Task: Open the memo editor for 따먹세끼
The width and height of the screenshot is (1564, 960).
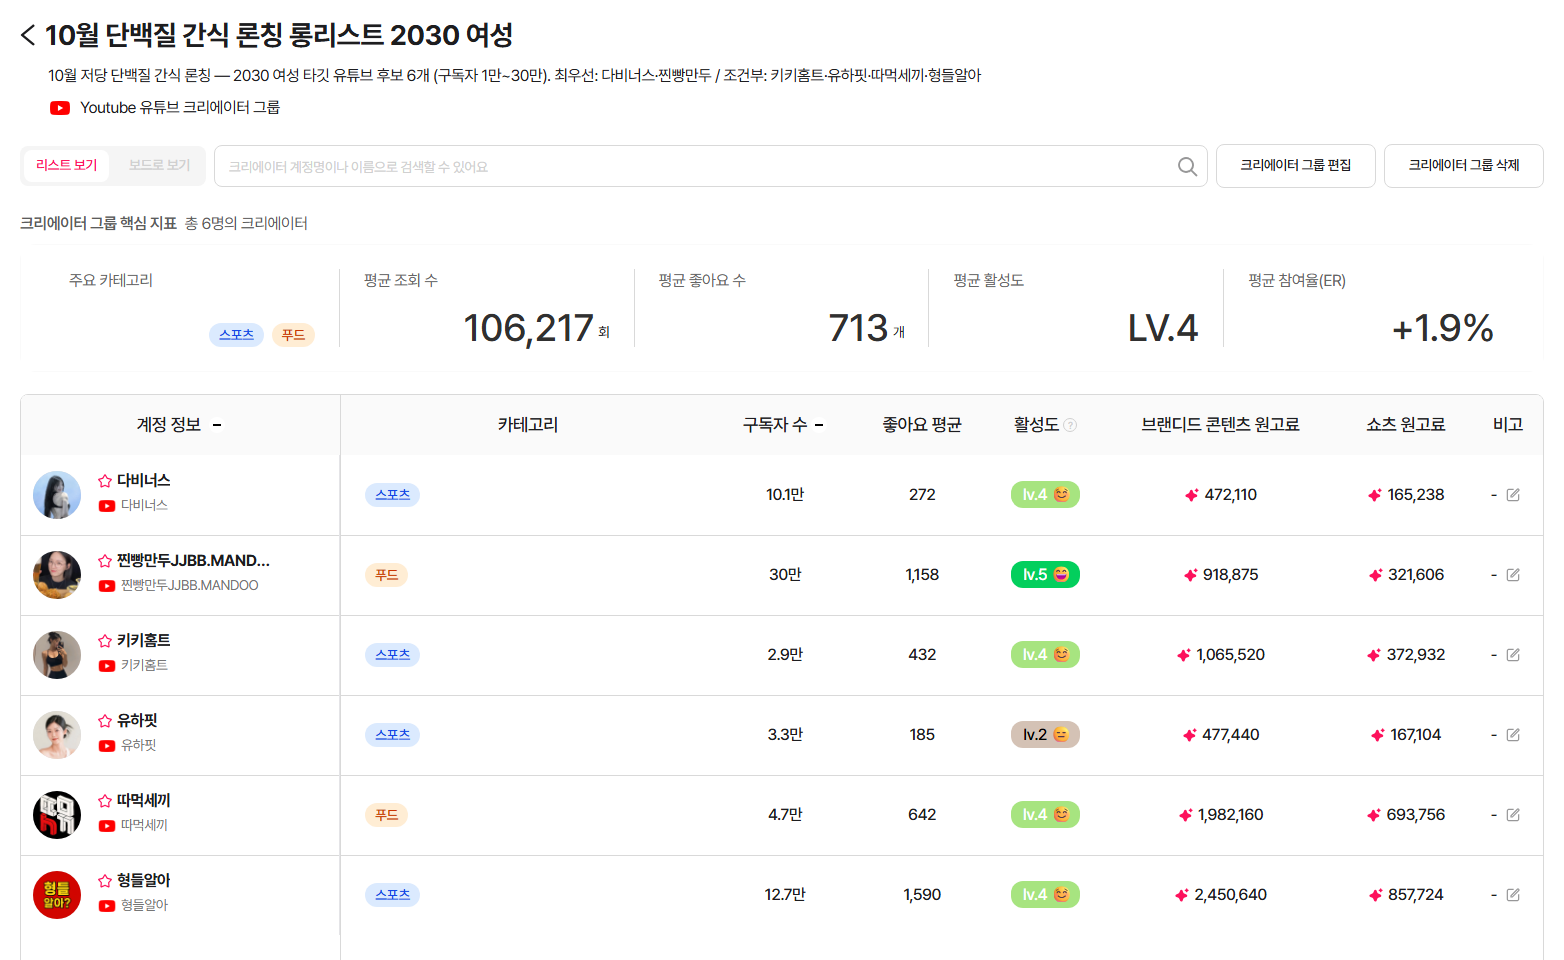Action: click(1513, 815)
